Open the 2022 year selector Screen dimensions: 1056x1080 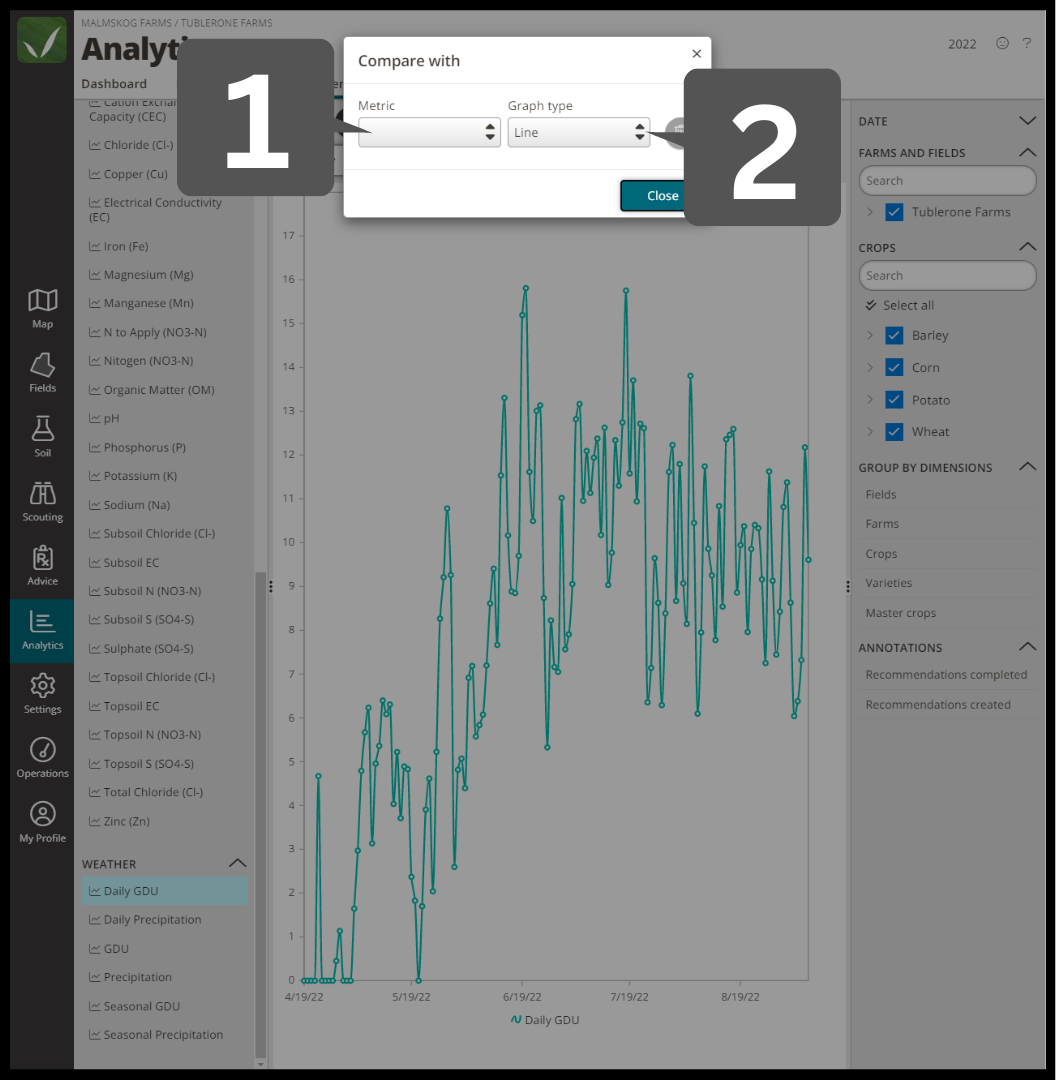(962, 44)
